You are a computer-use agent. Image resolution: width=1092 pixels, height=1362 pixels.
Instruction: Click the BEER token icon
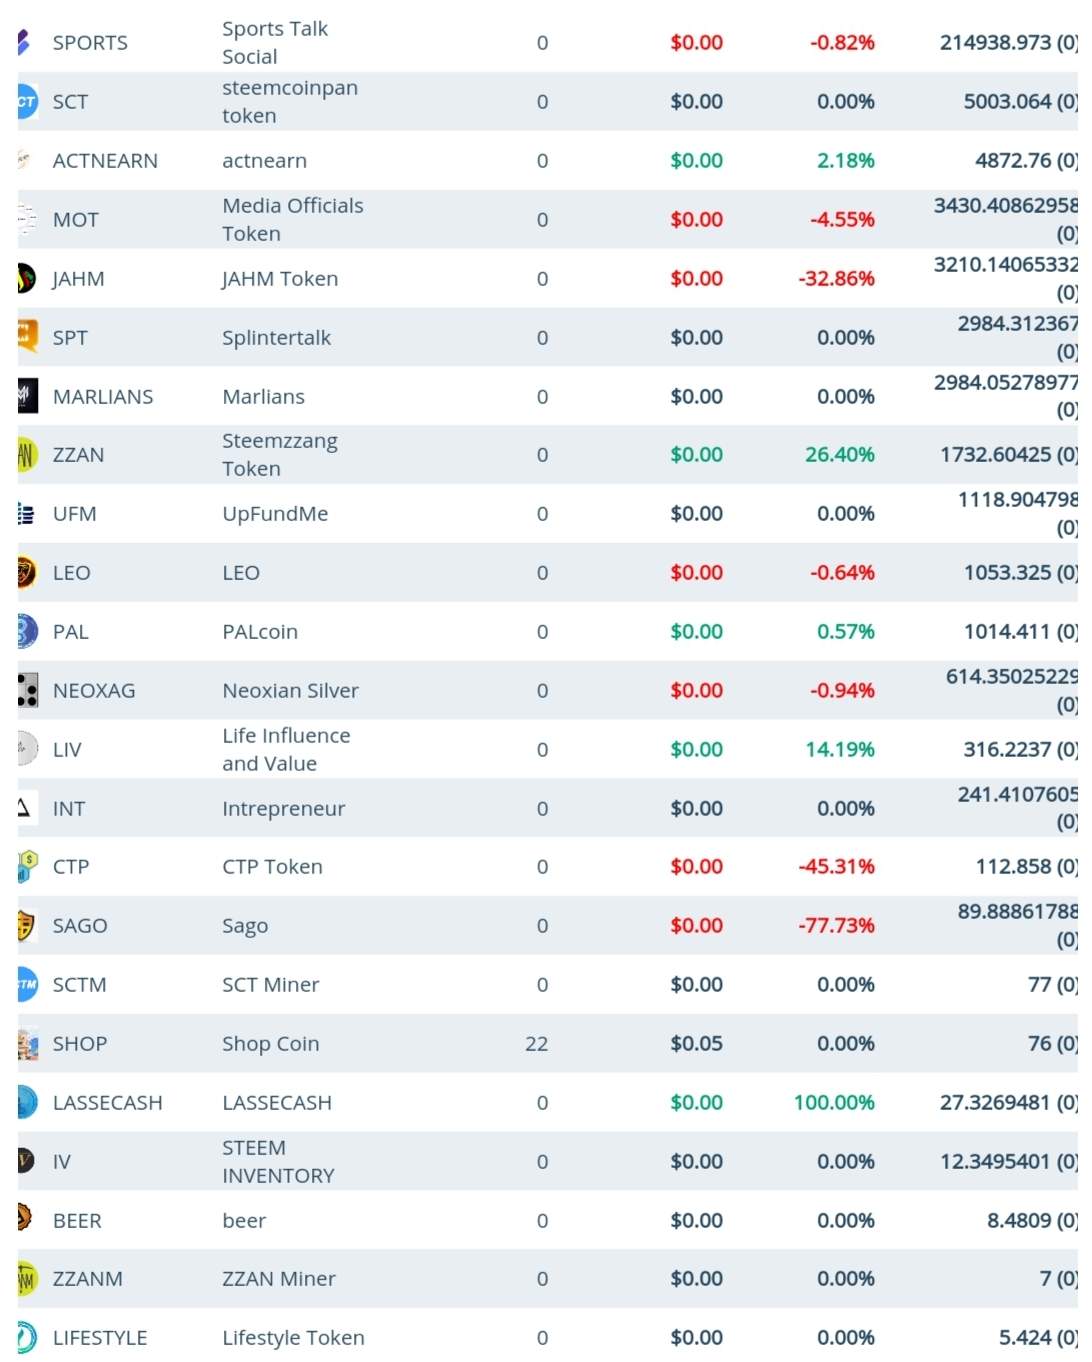25,1219
